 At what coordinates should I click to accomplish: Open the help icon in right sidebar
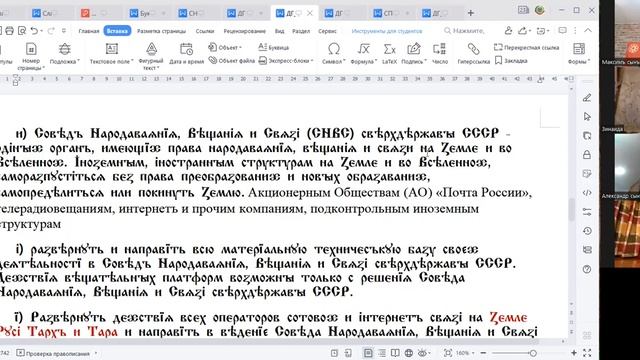(x=587, y=269)
